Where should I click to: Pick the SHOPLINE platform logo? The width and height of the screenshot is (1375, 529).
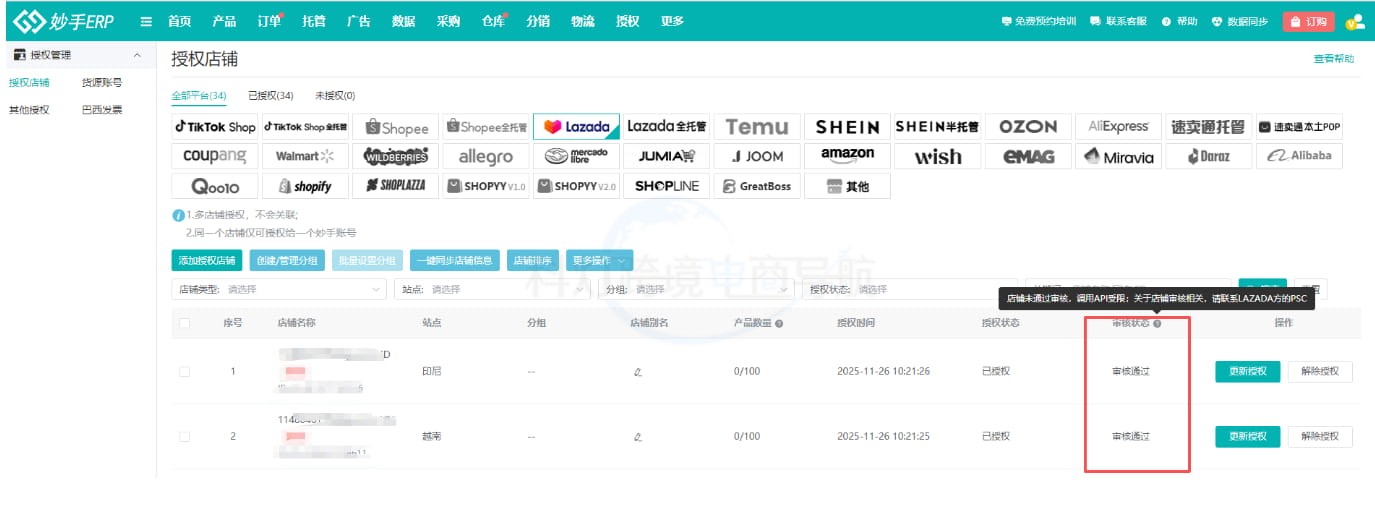pos(667,186)
